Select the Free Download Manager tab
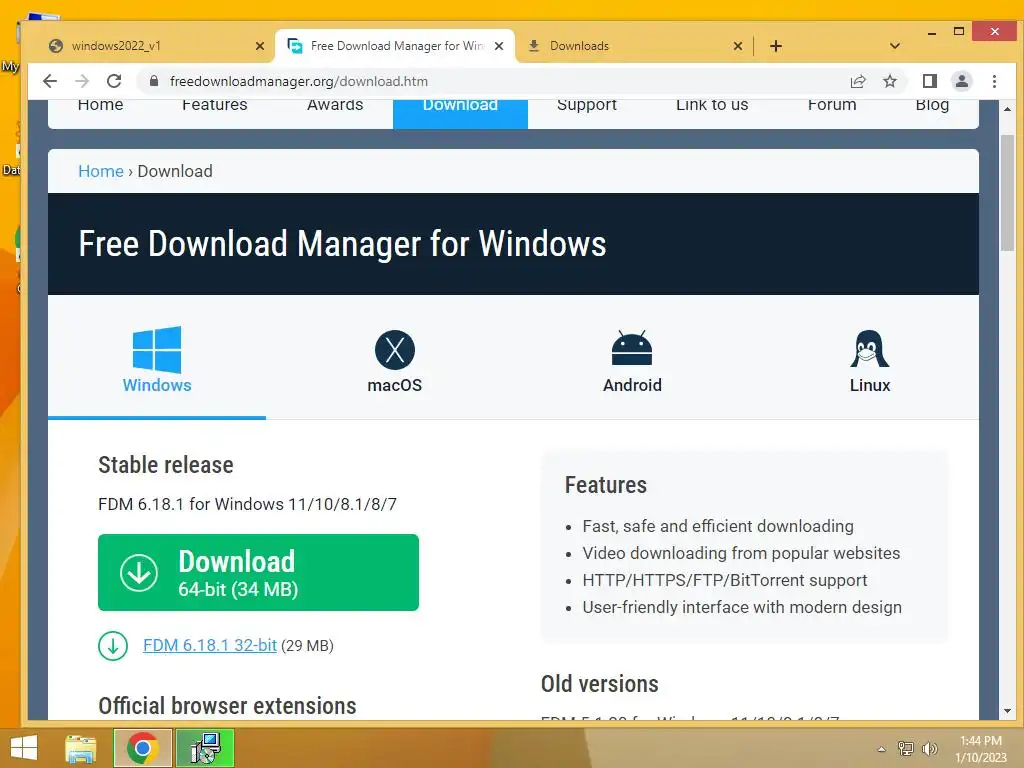 point(395,46)
